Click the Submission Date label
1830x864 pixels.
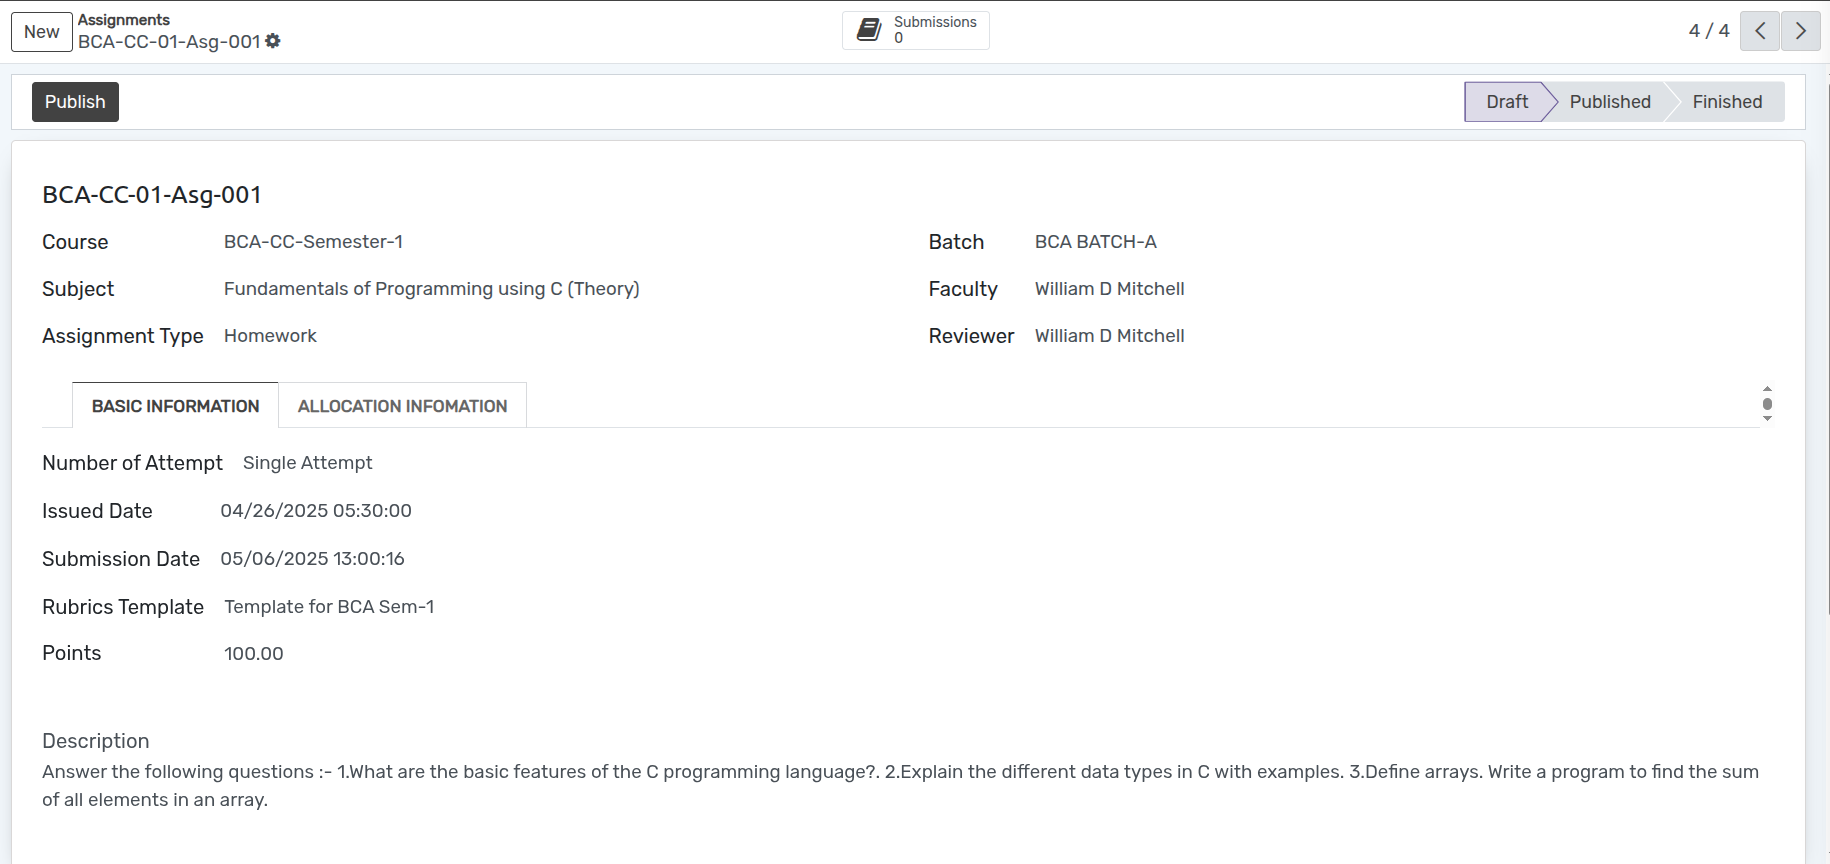pyautogui.click(x=121, y=559)
